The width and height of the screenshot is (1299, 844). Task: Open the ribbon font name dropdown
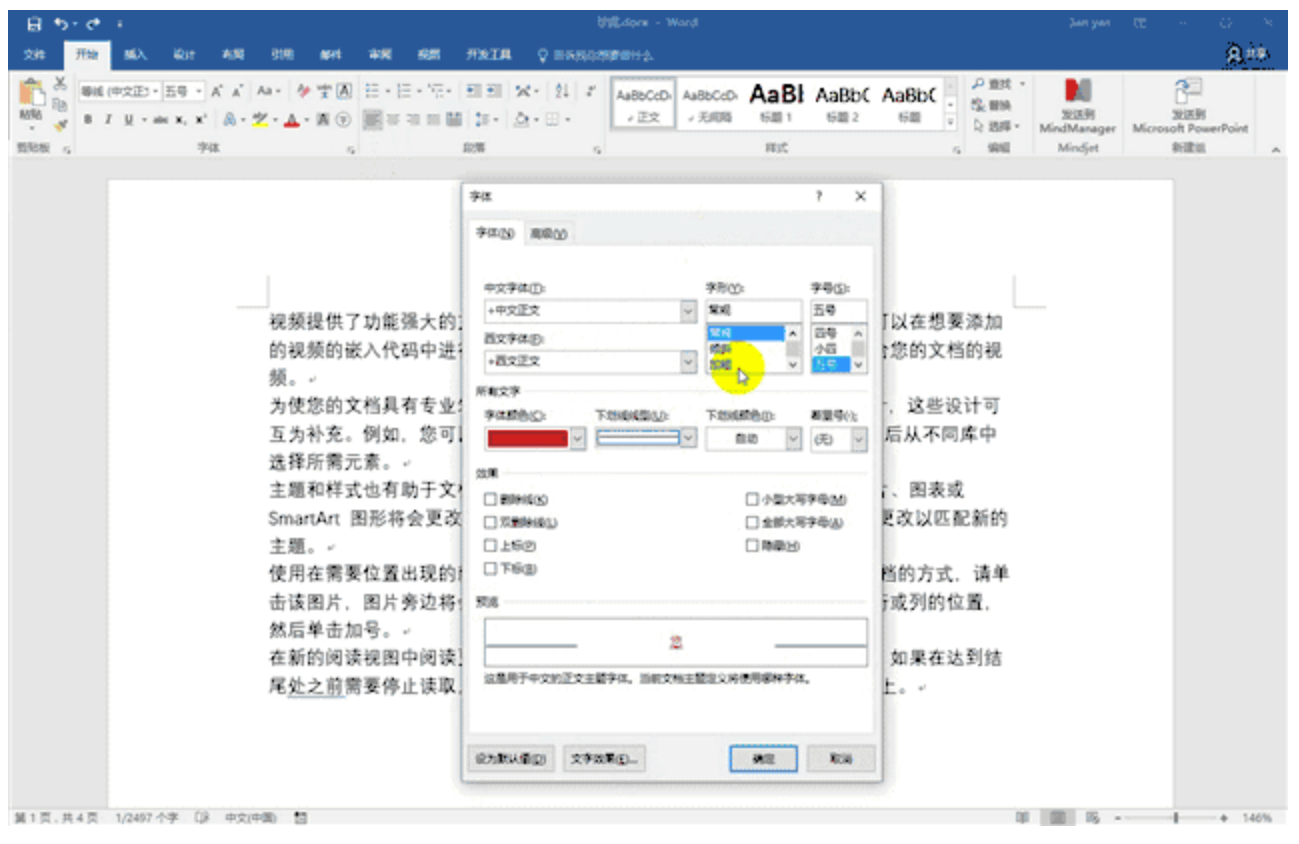[155, 91]
